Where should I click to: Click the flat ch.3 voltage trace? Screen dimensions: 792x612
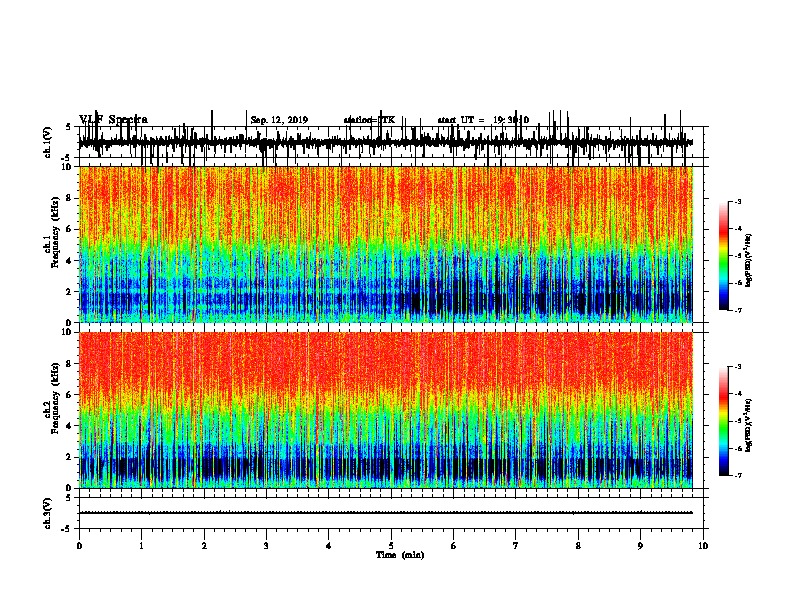[386, 513]
